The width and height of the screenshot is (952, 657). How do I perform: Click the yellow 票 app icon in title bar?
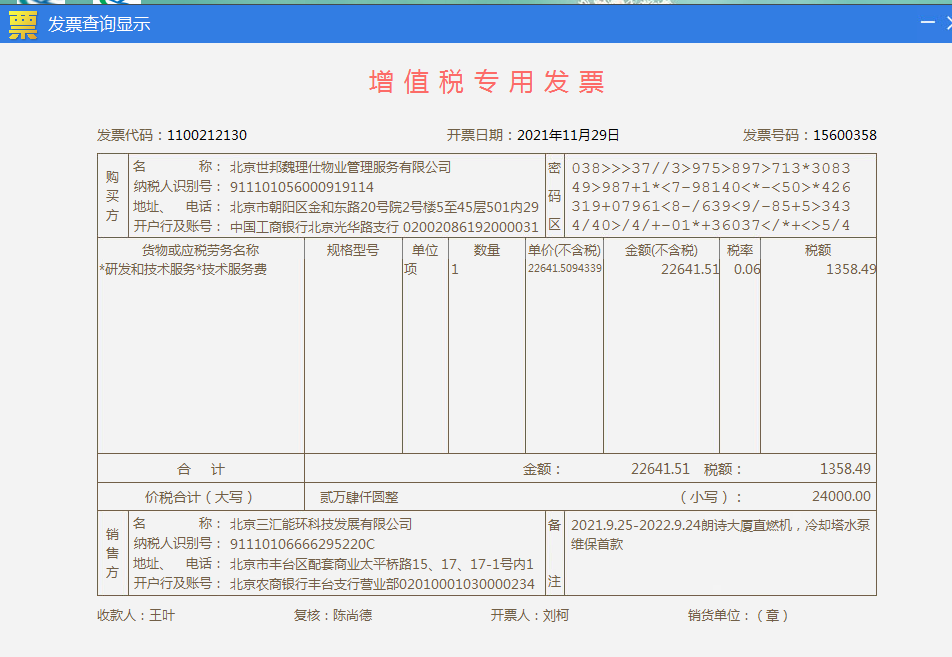click(22, 24)
